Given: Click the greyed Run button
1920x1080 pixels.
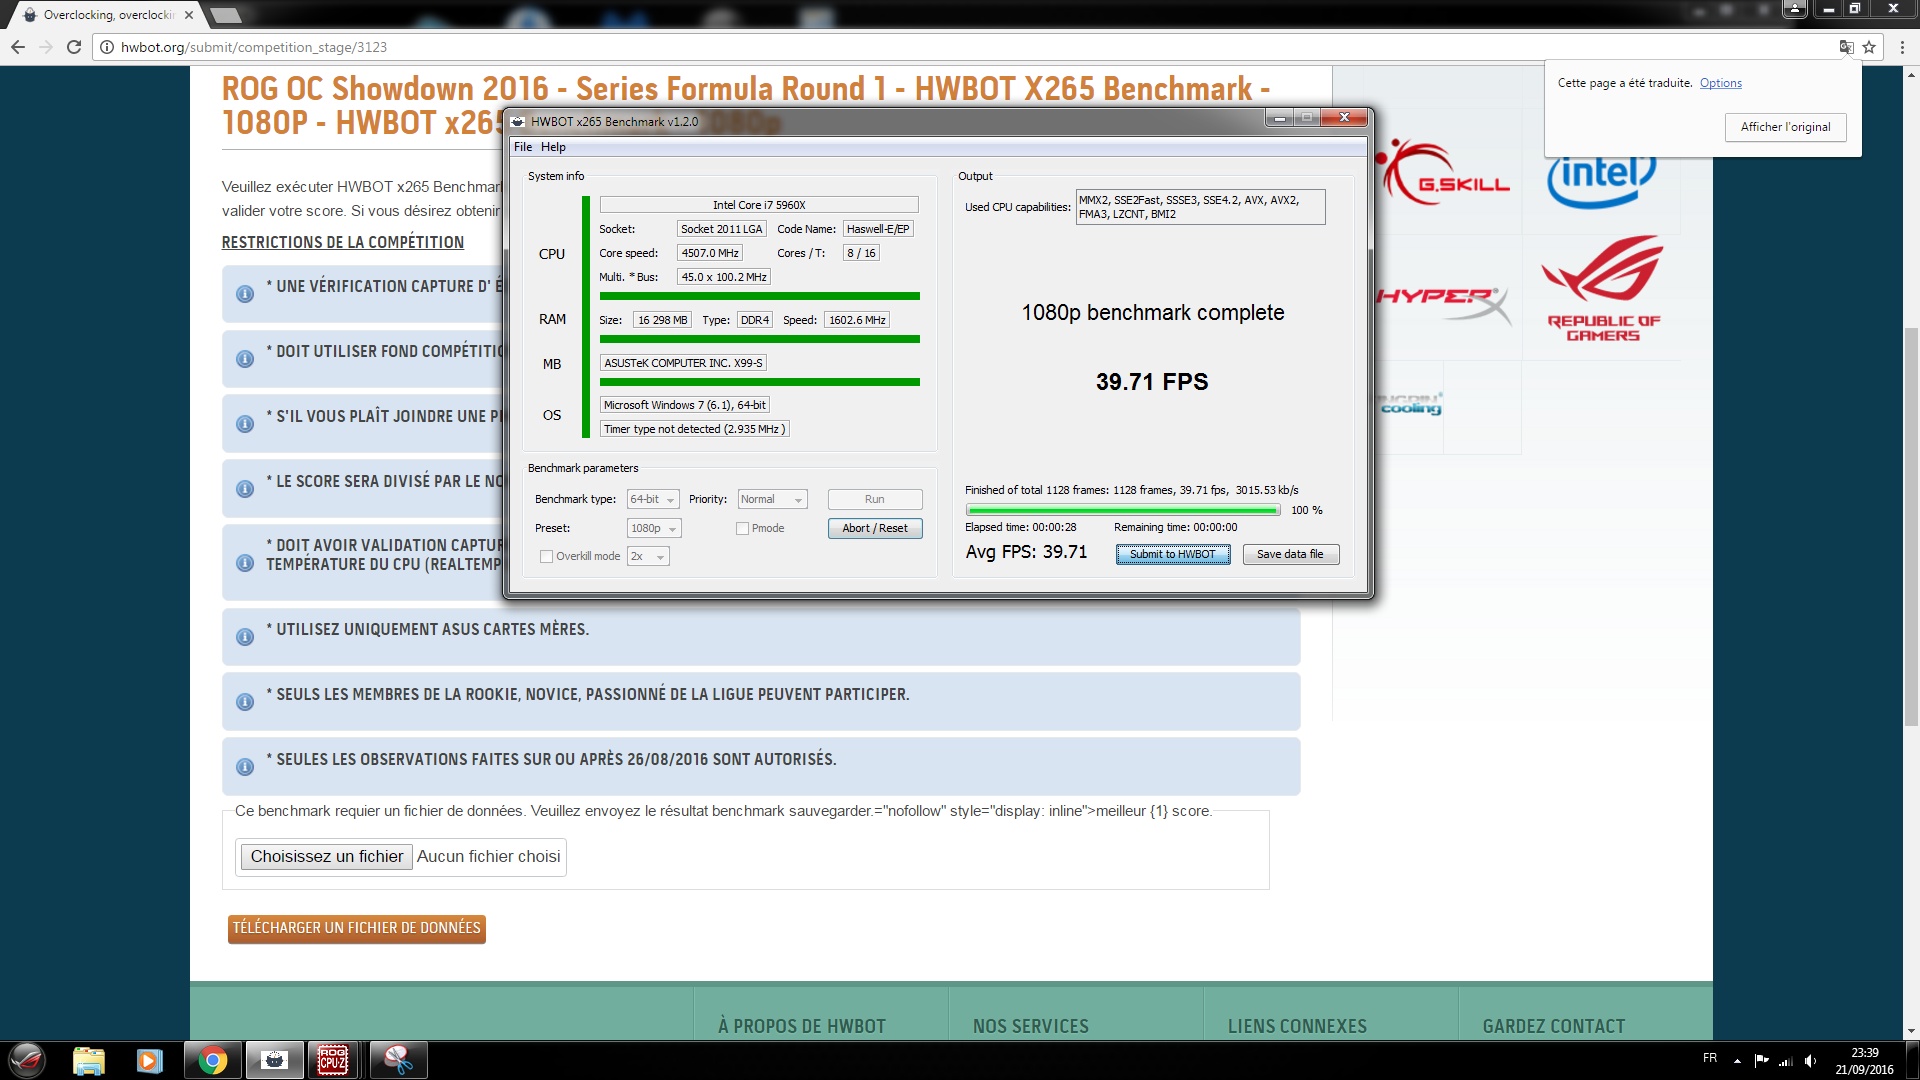Looking at the screenshot, I should pos(875,499).
